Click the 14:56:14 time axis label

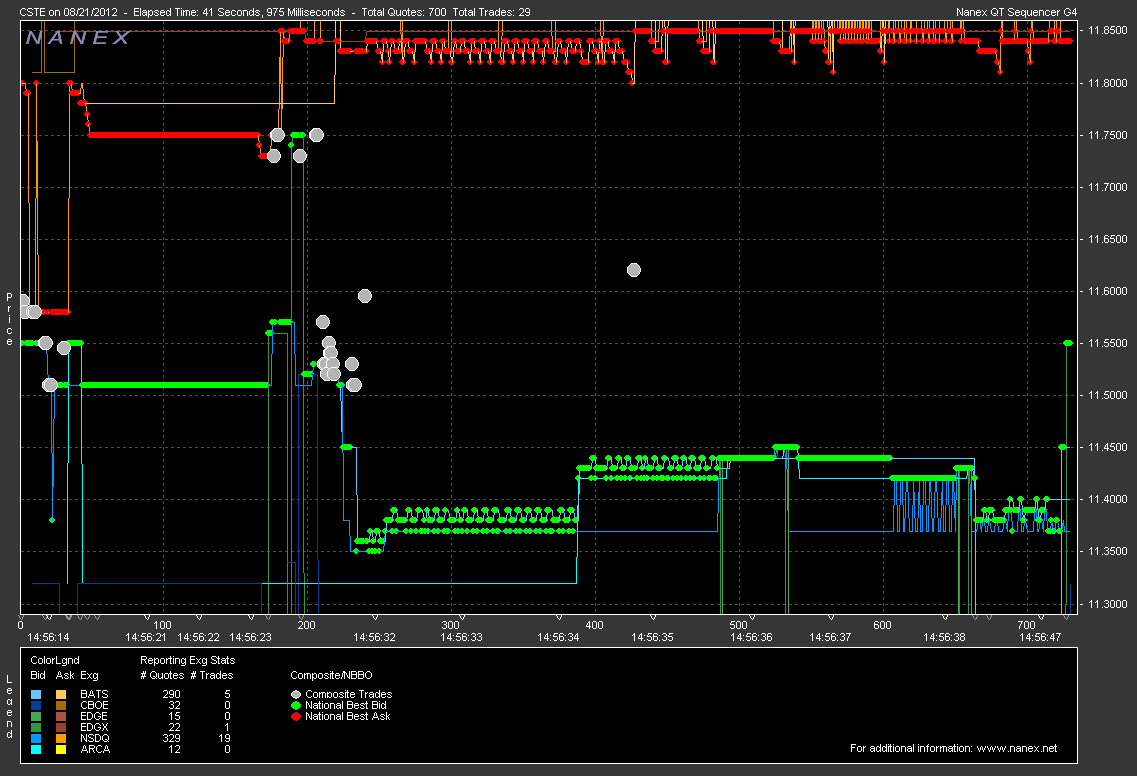click(48, 637)
